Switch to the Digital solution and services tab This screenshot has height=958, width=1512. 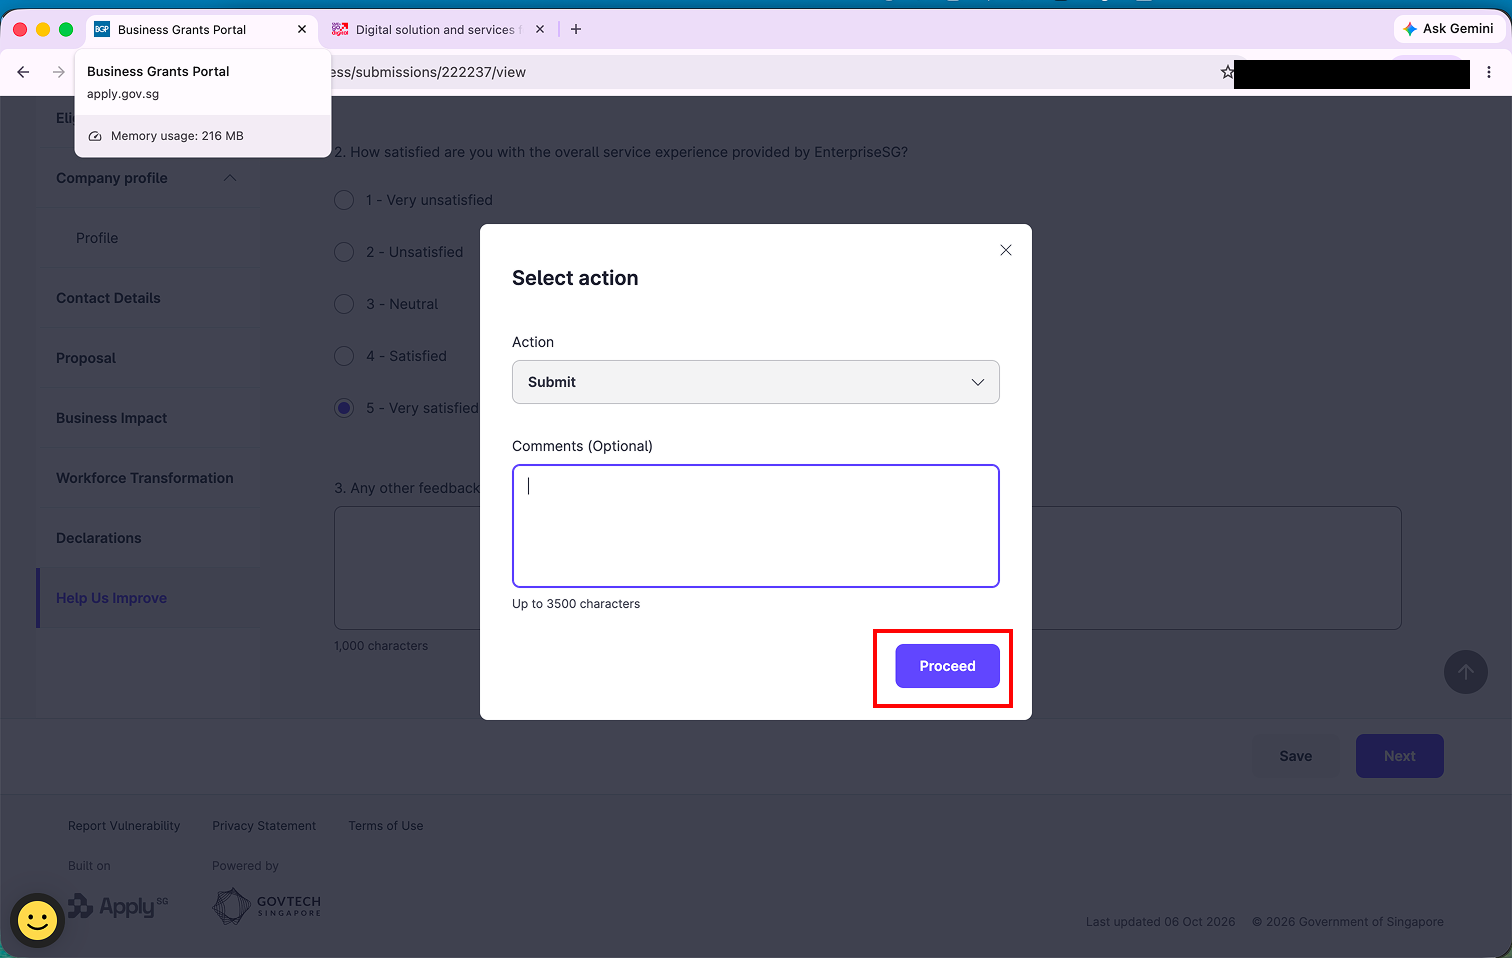click(x=435, y=29)
